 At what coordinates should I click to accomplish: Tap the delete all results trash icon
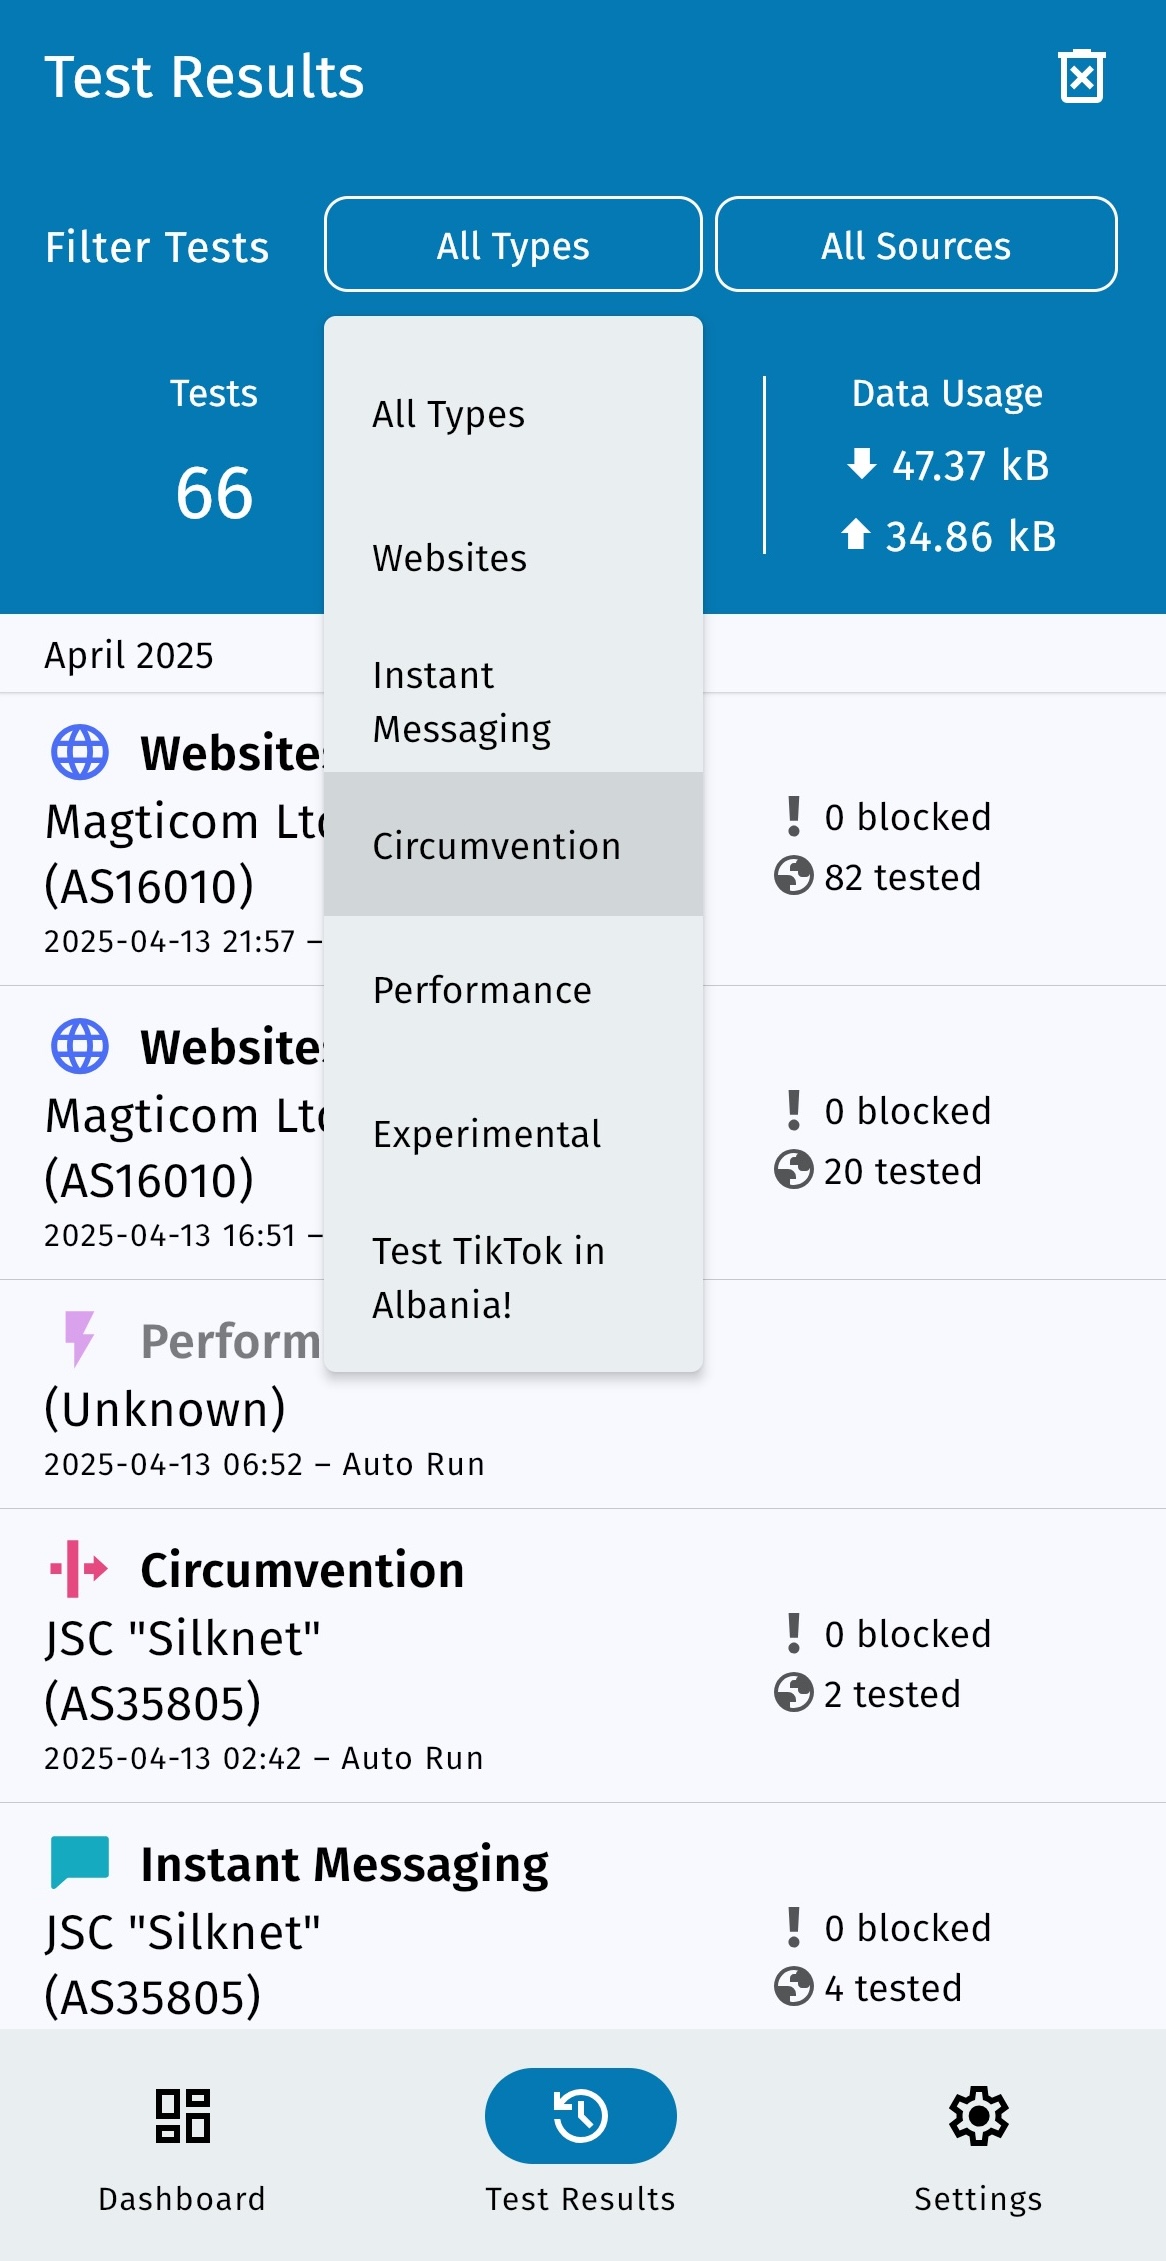point(1081,77)
